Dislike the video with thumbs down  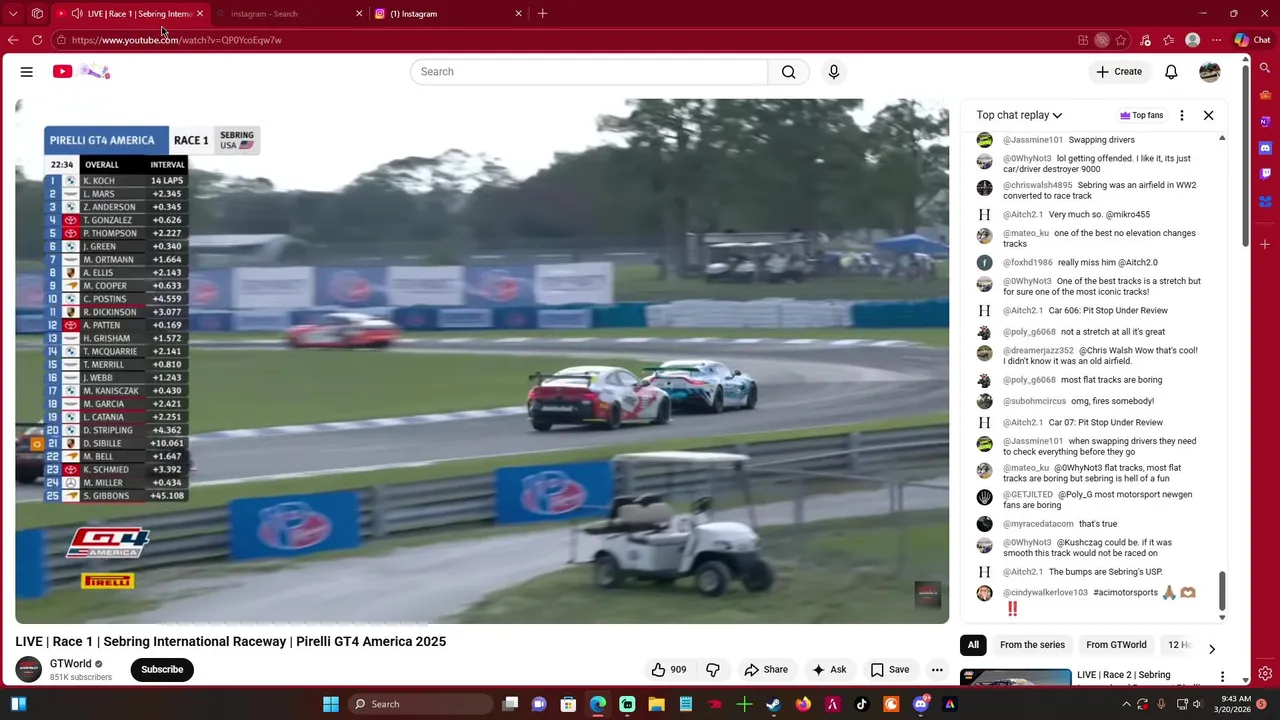click(713, 670)
